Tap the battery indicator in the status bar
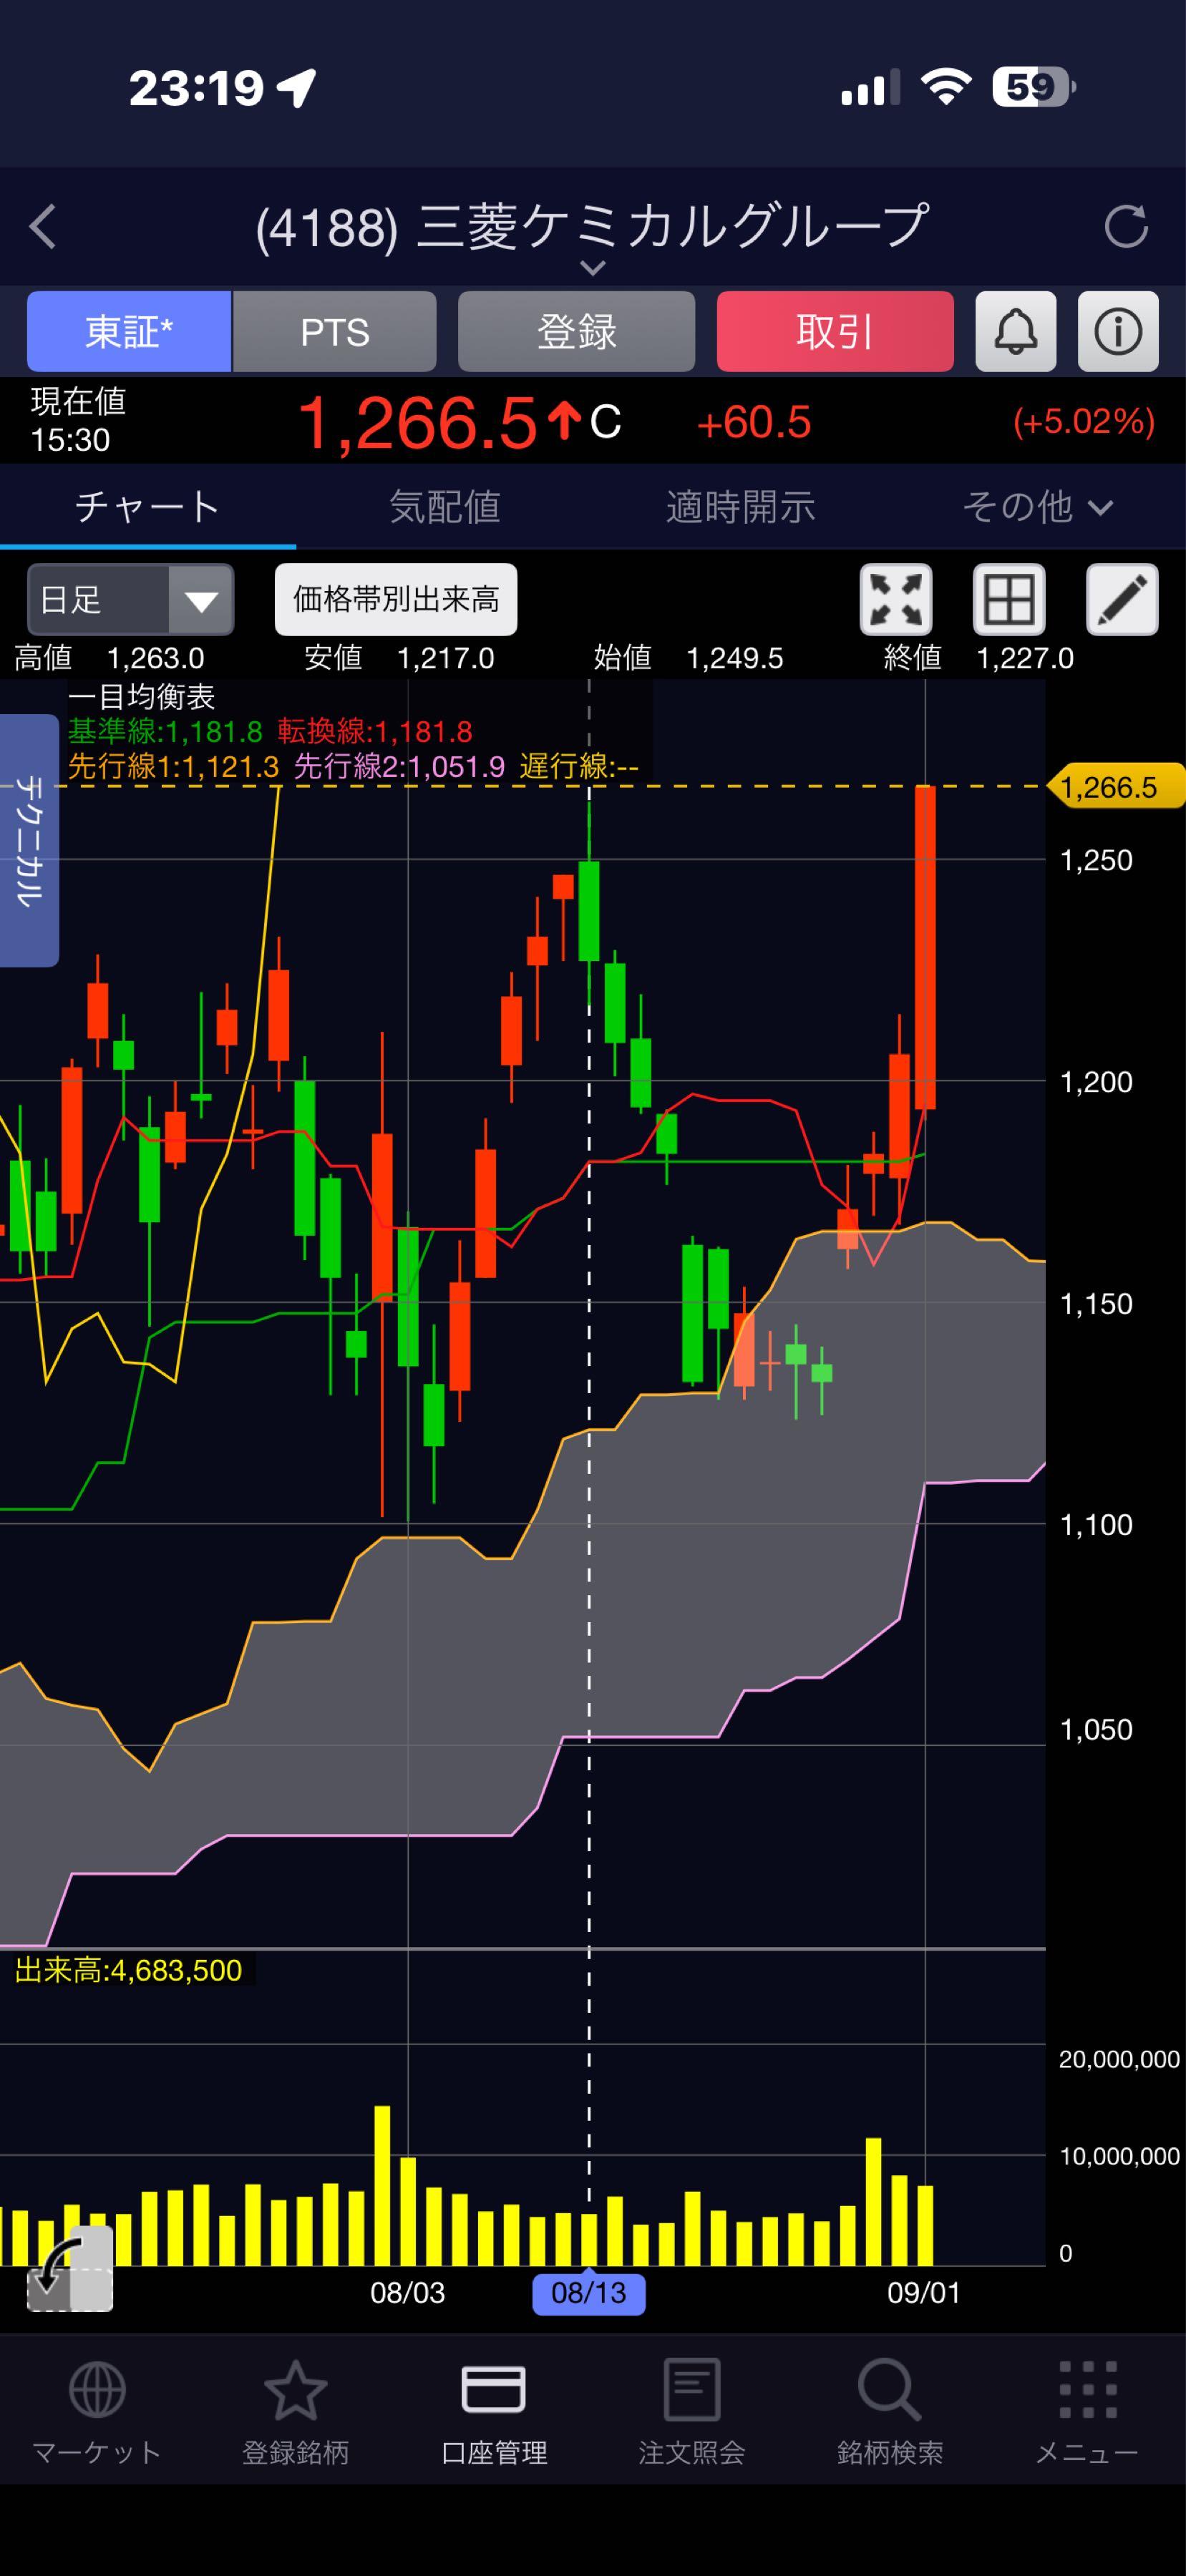The image size is (1186, 2576). click(1034, 88)
